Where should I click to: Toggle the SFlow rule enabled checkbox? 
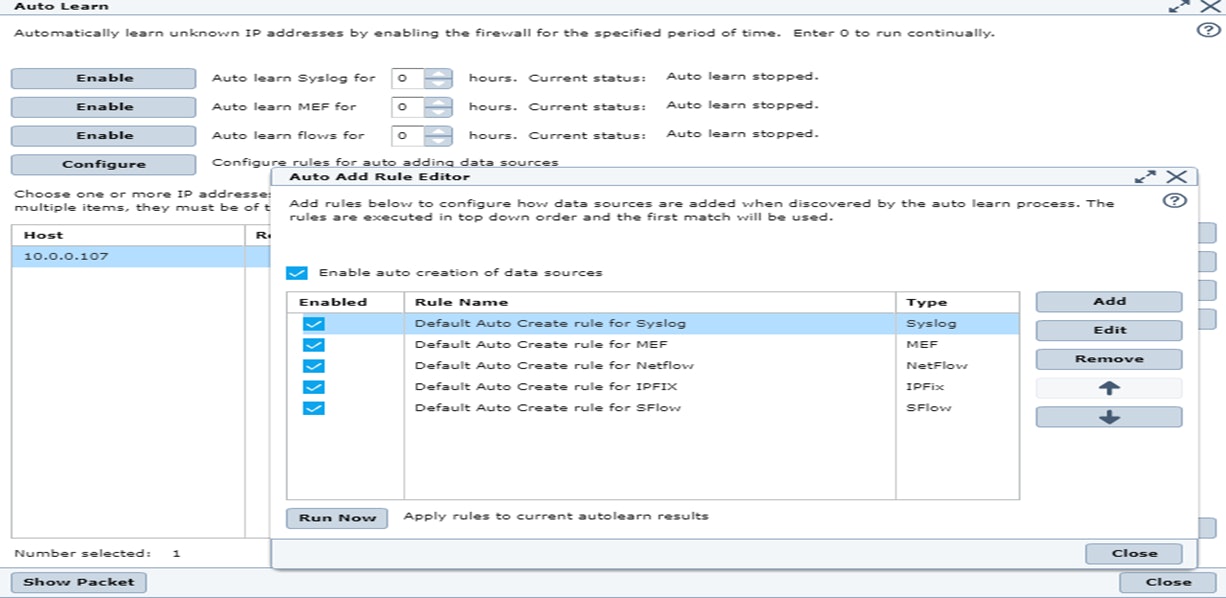pos(314,408)
